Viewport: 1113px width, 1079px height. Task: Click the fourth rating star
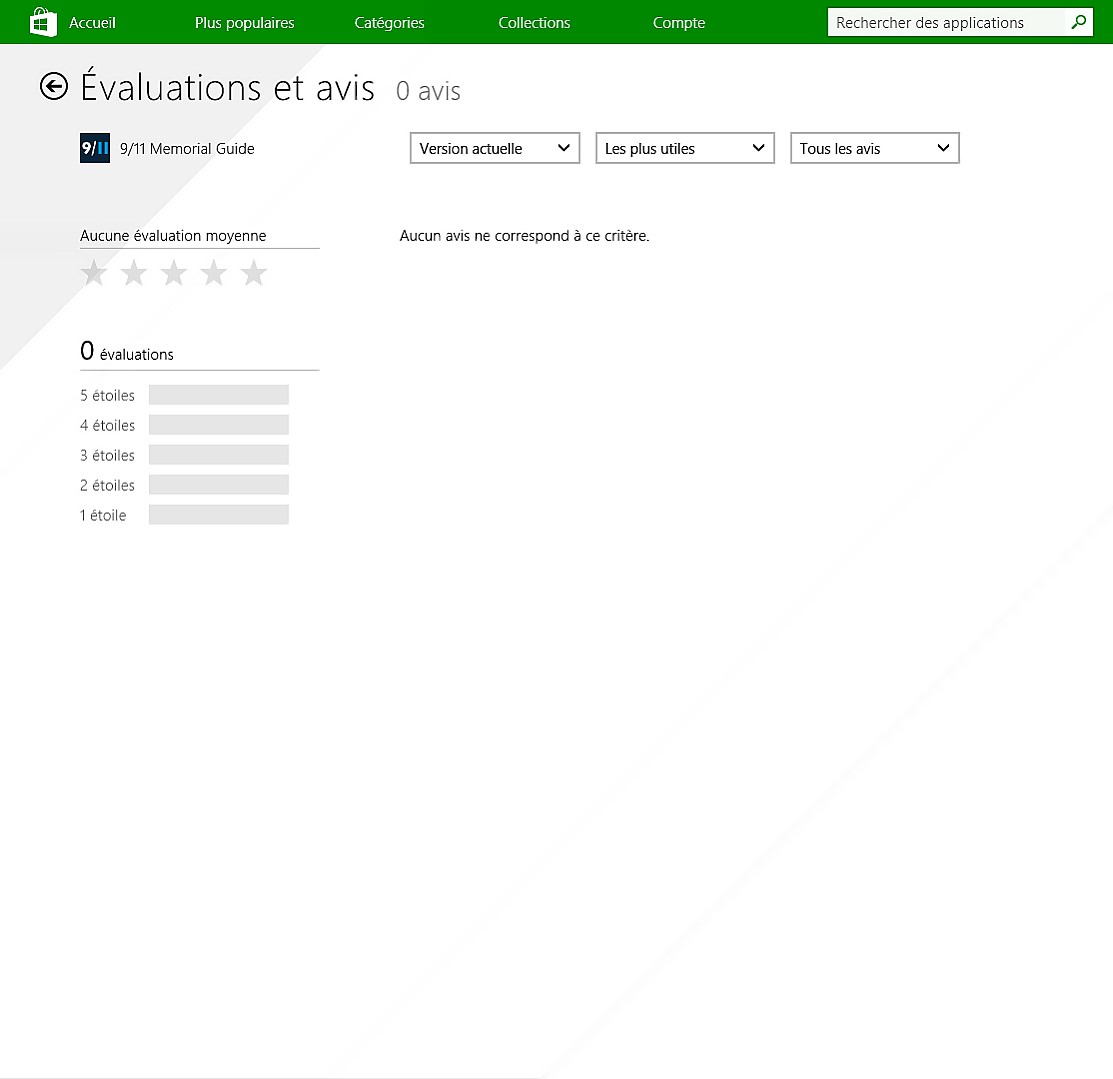tap(214, 273)
